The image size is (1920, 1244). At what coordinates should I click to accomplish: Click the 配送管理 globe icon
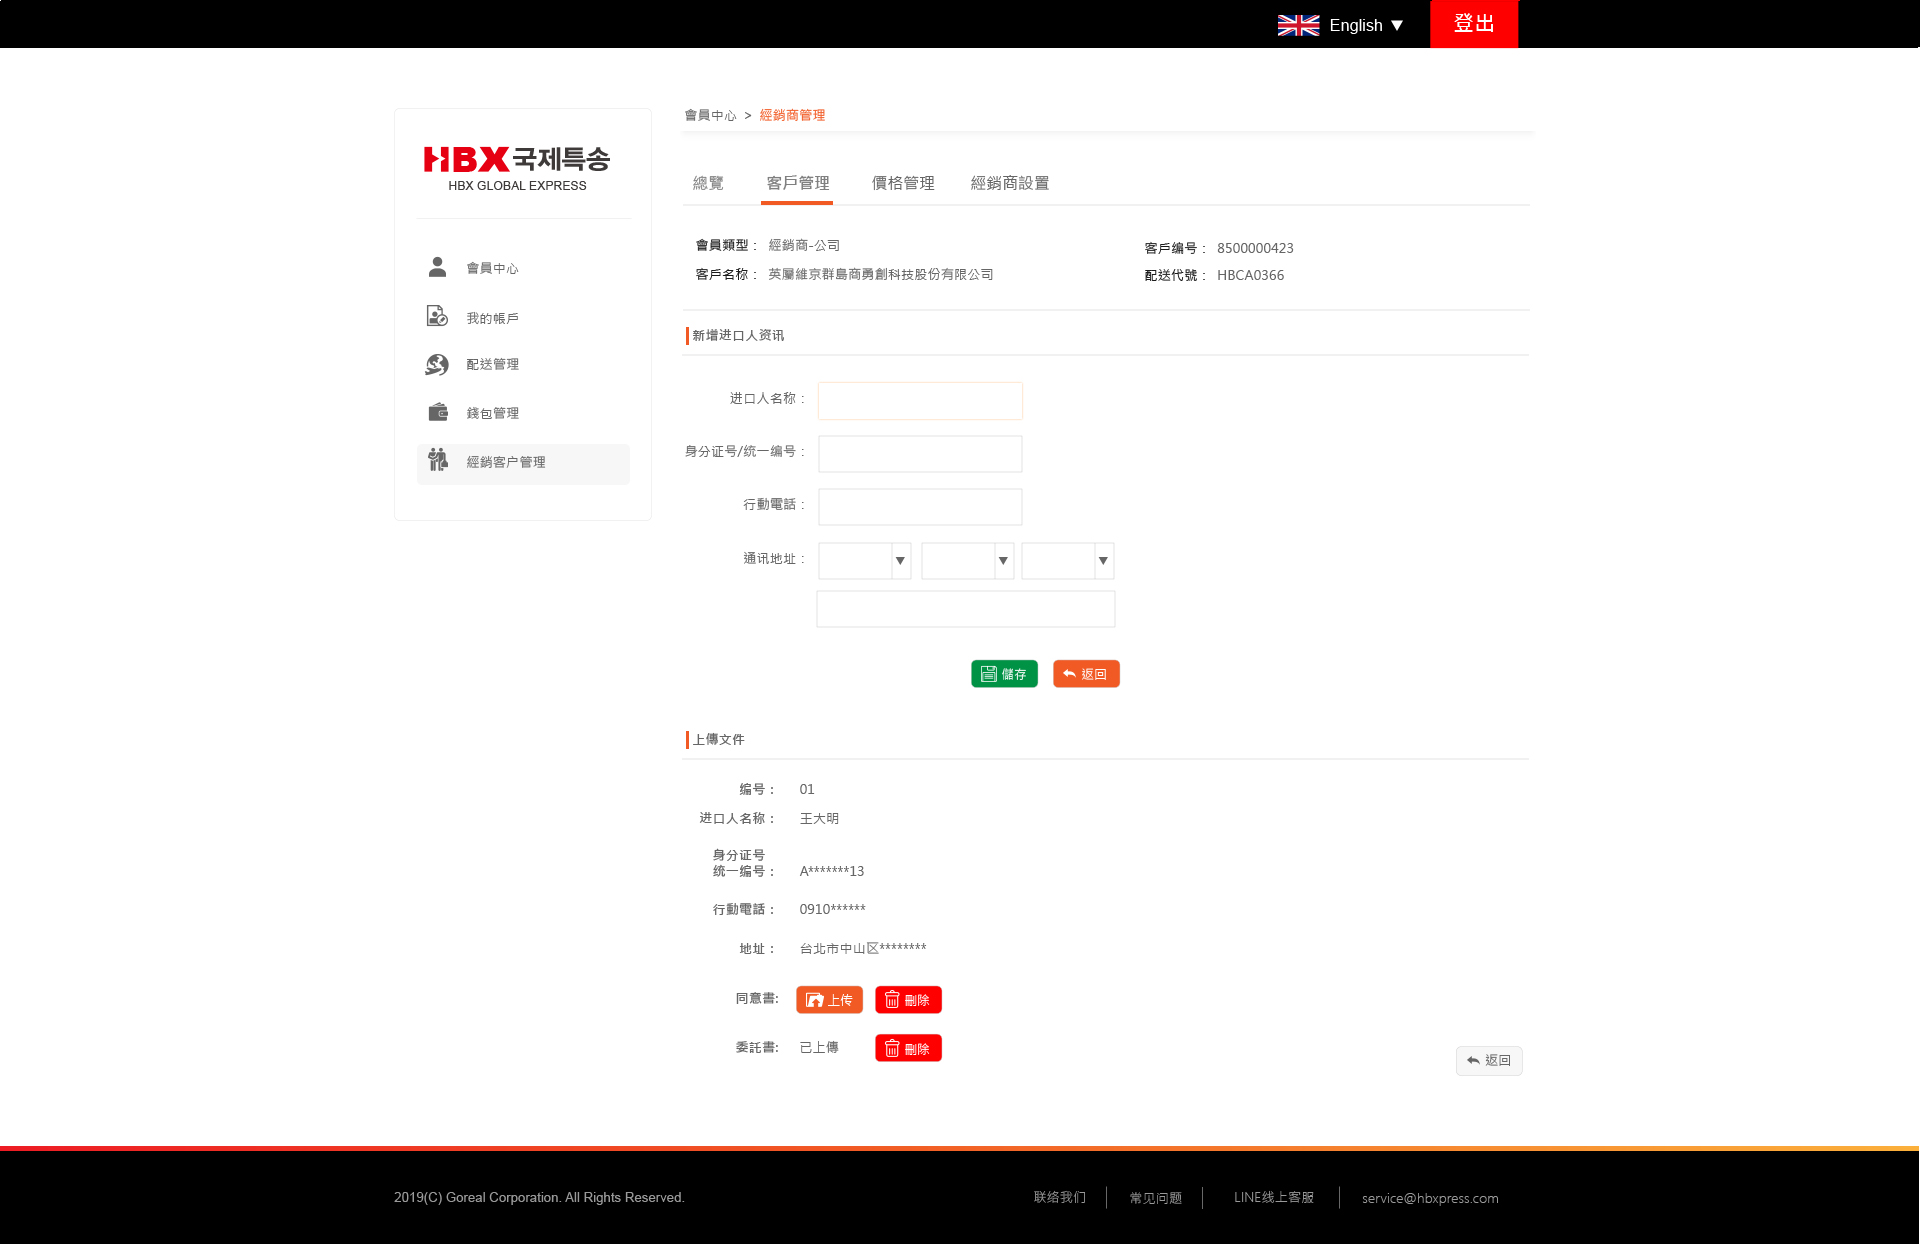[437, 364]
